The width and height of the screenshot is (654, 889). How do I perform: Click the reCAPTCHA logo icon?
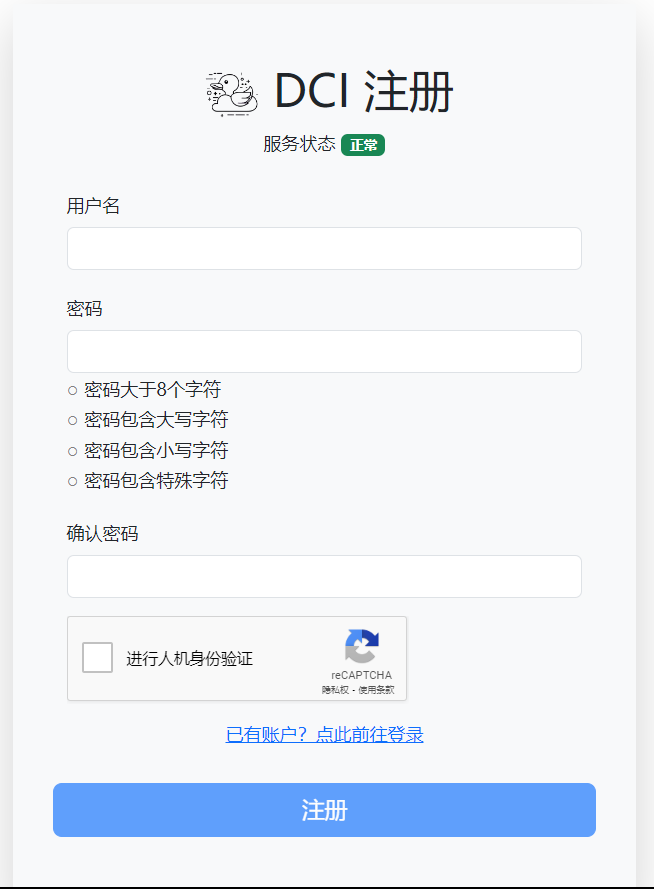point(361,646)
